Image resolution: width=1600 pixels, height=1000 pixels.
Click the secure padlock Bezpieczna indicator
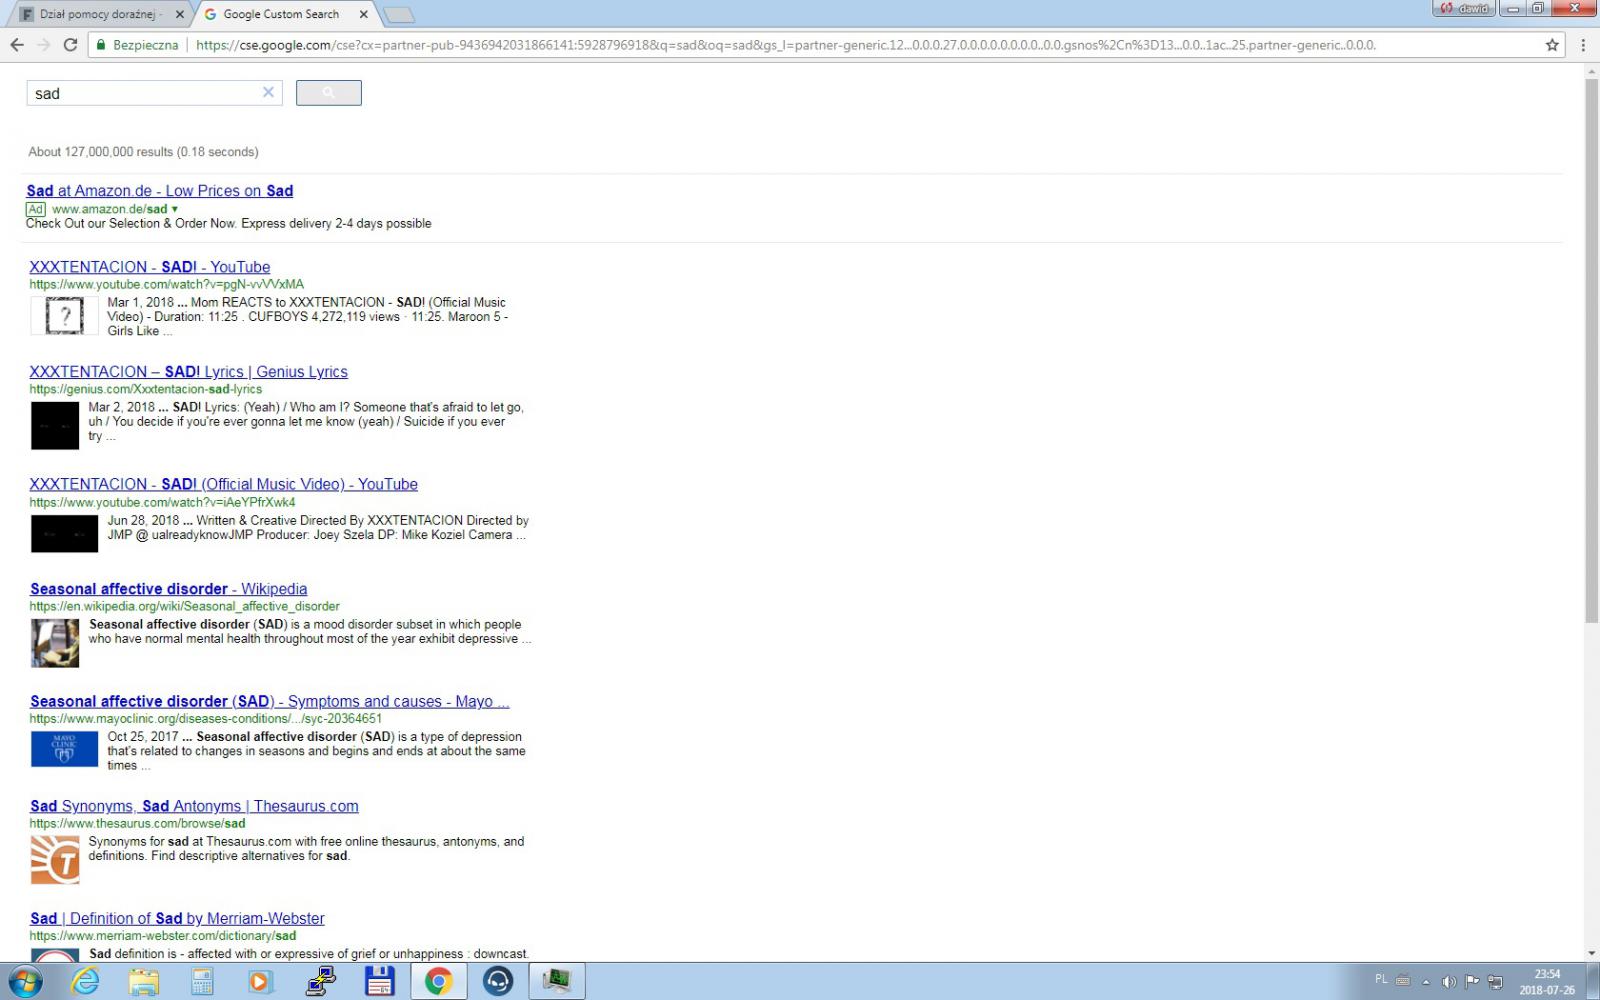(x=136, y=45)
